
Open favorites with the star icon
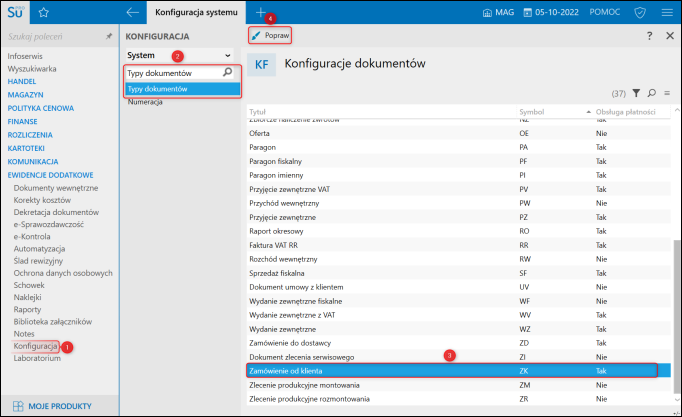point(43,13)
